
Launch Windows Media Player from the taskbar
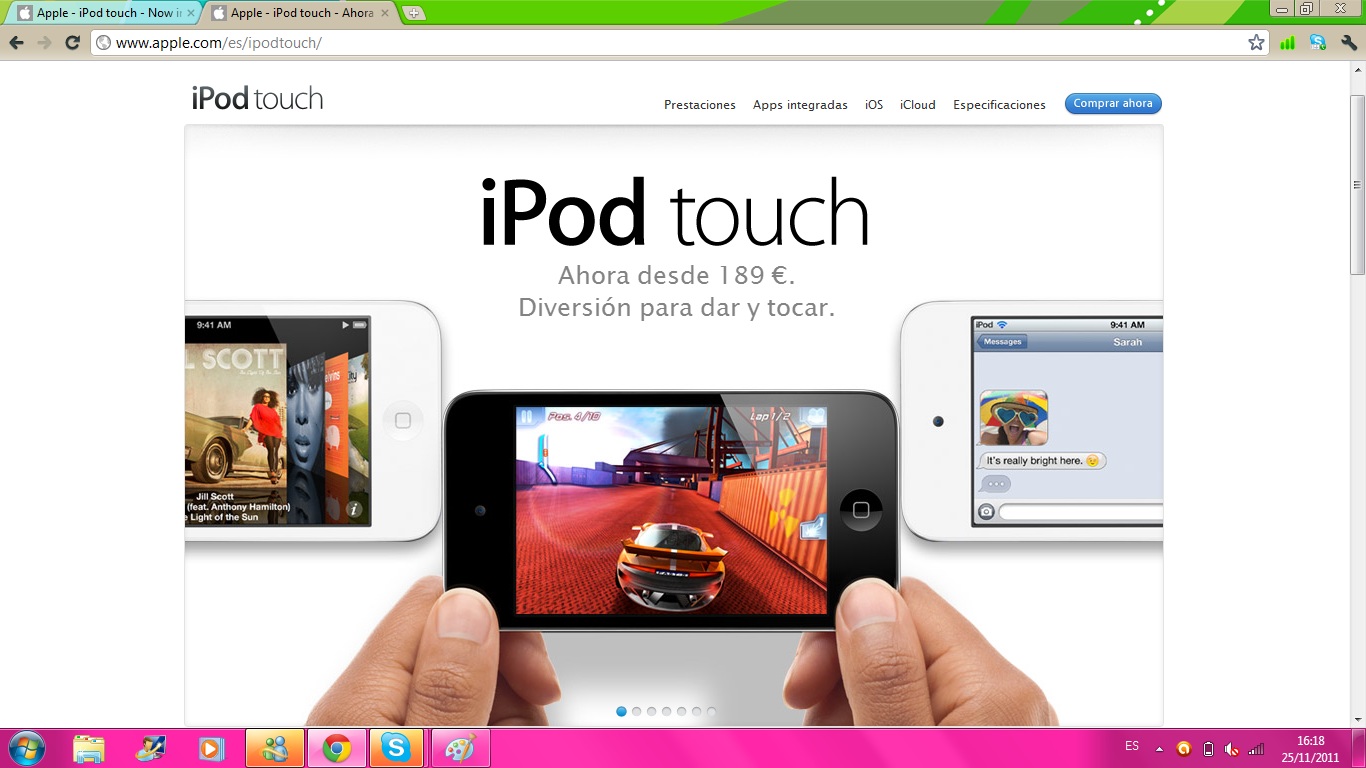coord(211,748)
